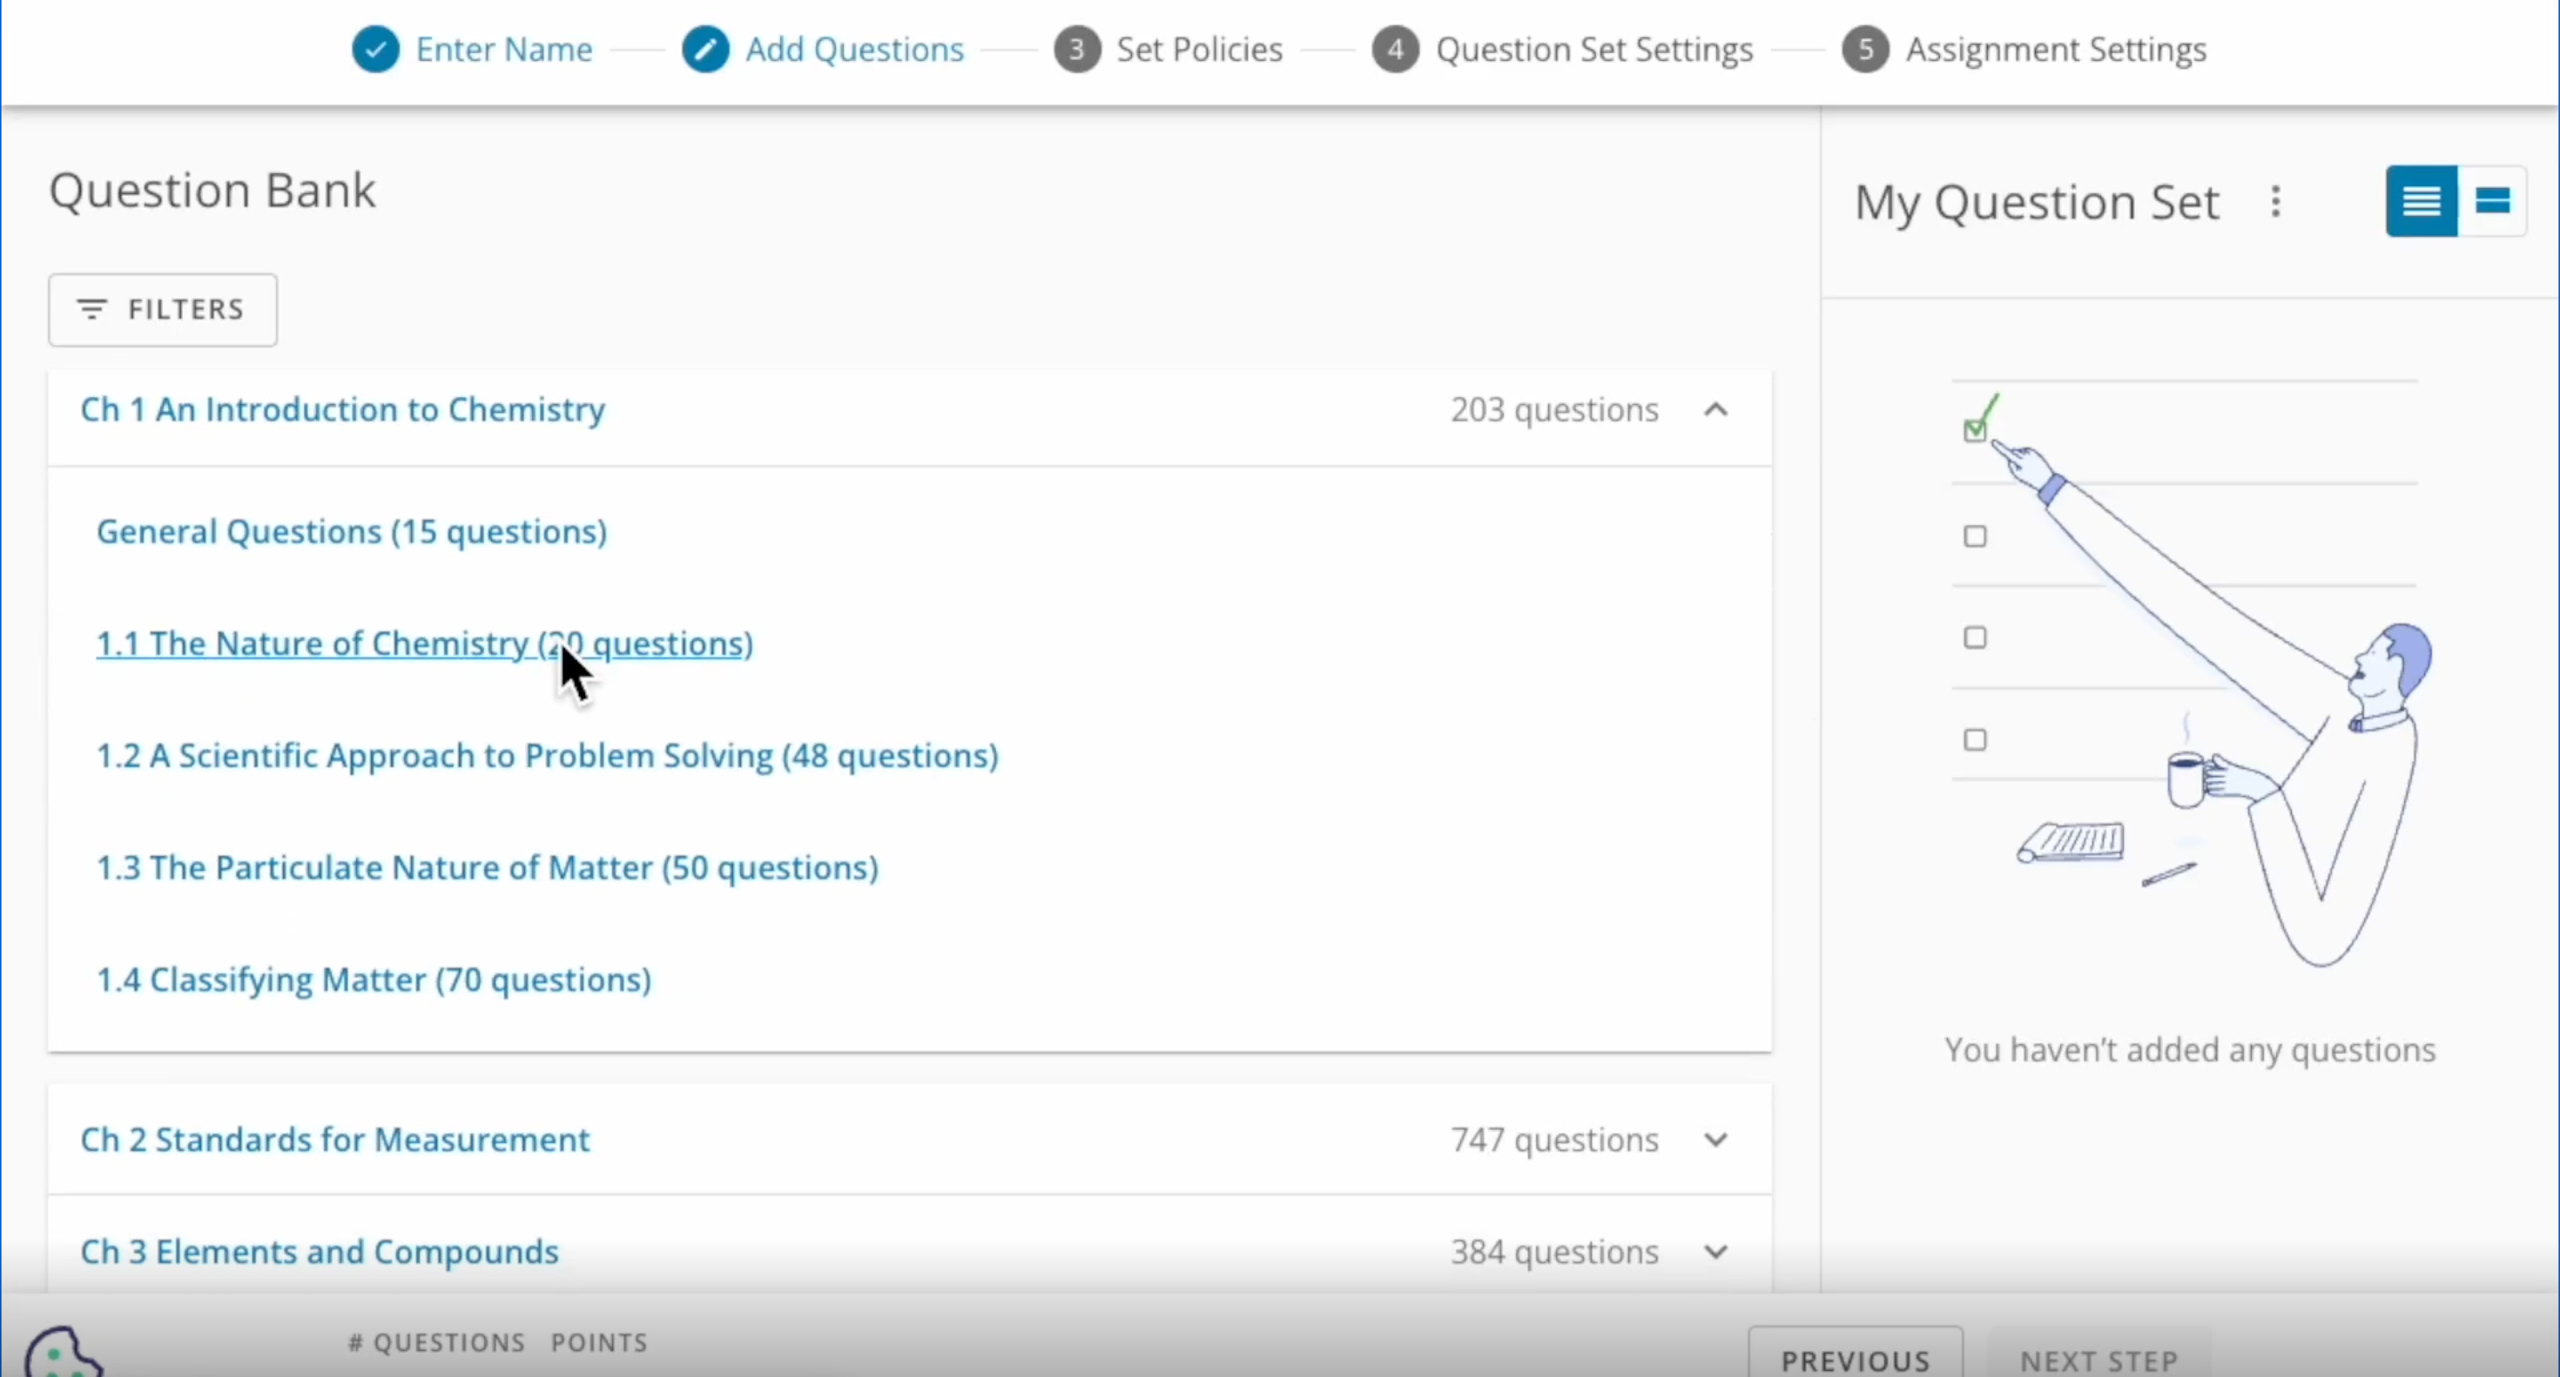2560x1377 pixels.
Task: Click the 747 questions count
Action: pos(1555,1140)
